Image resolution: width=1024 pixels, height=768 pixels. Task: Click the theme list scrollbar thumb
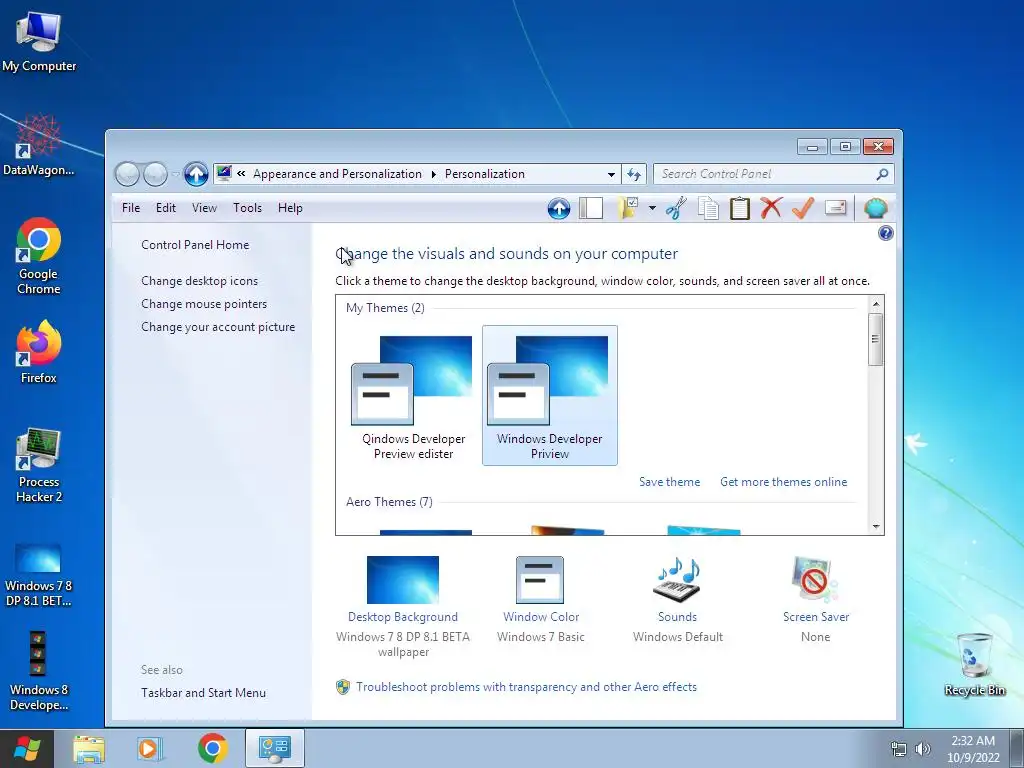(x=876, y=340)
